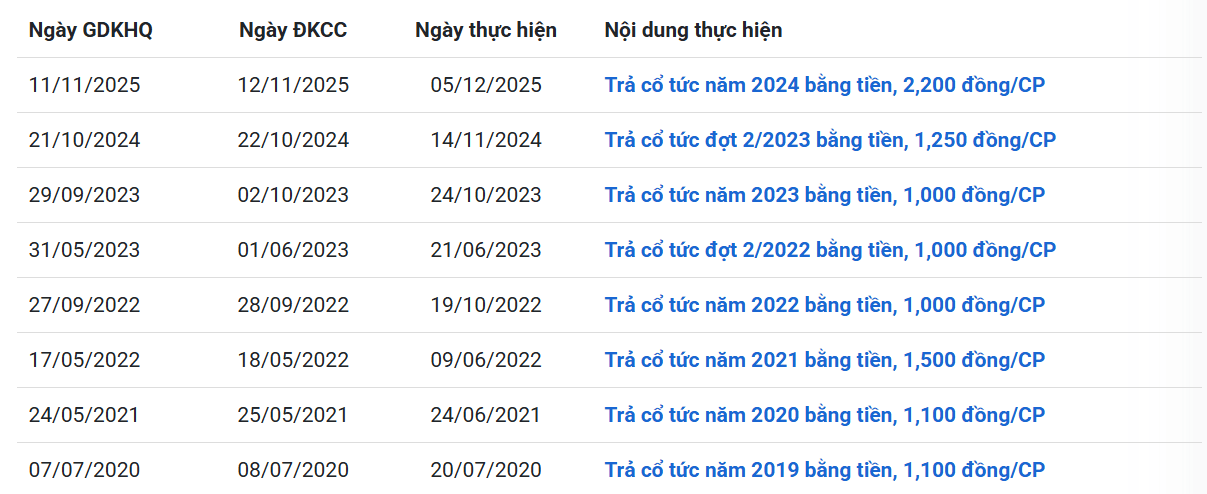Open the năm 2019 dividend 1,100 đồng/CP link
This screenshot has width=1207, height=494.
825,470
